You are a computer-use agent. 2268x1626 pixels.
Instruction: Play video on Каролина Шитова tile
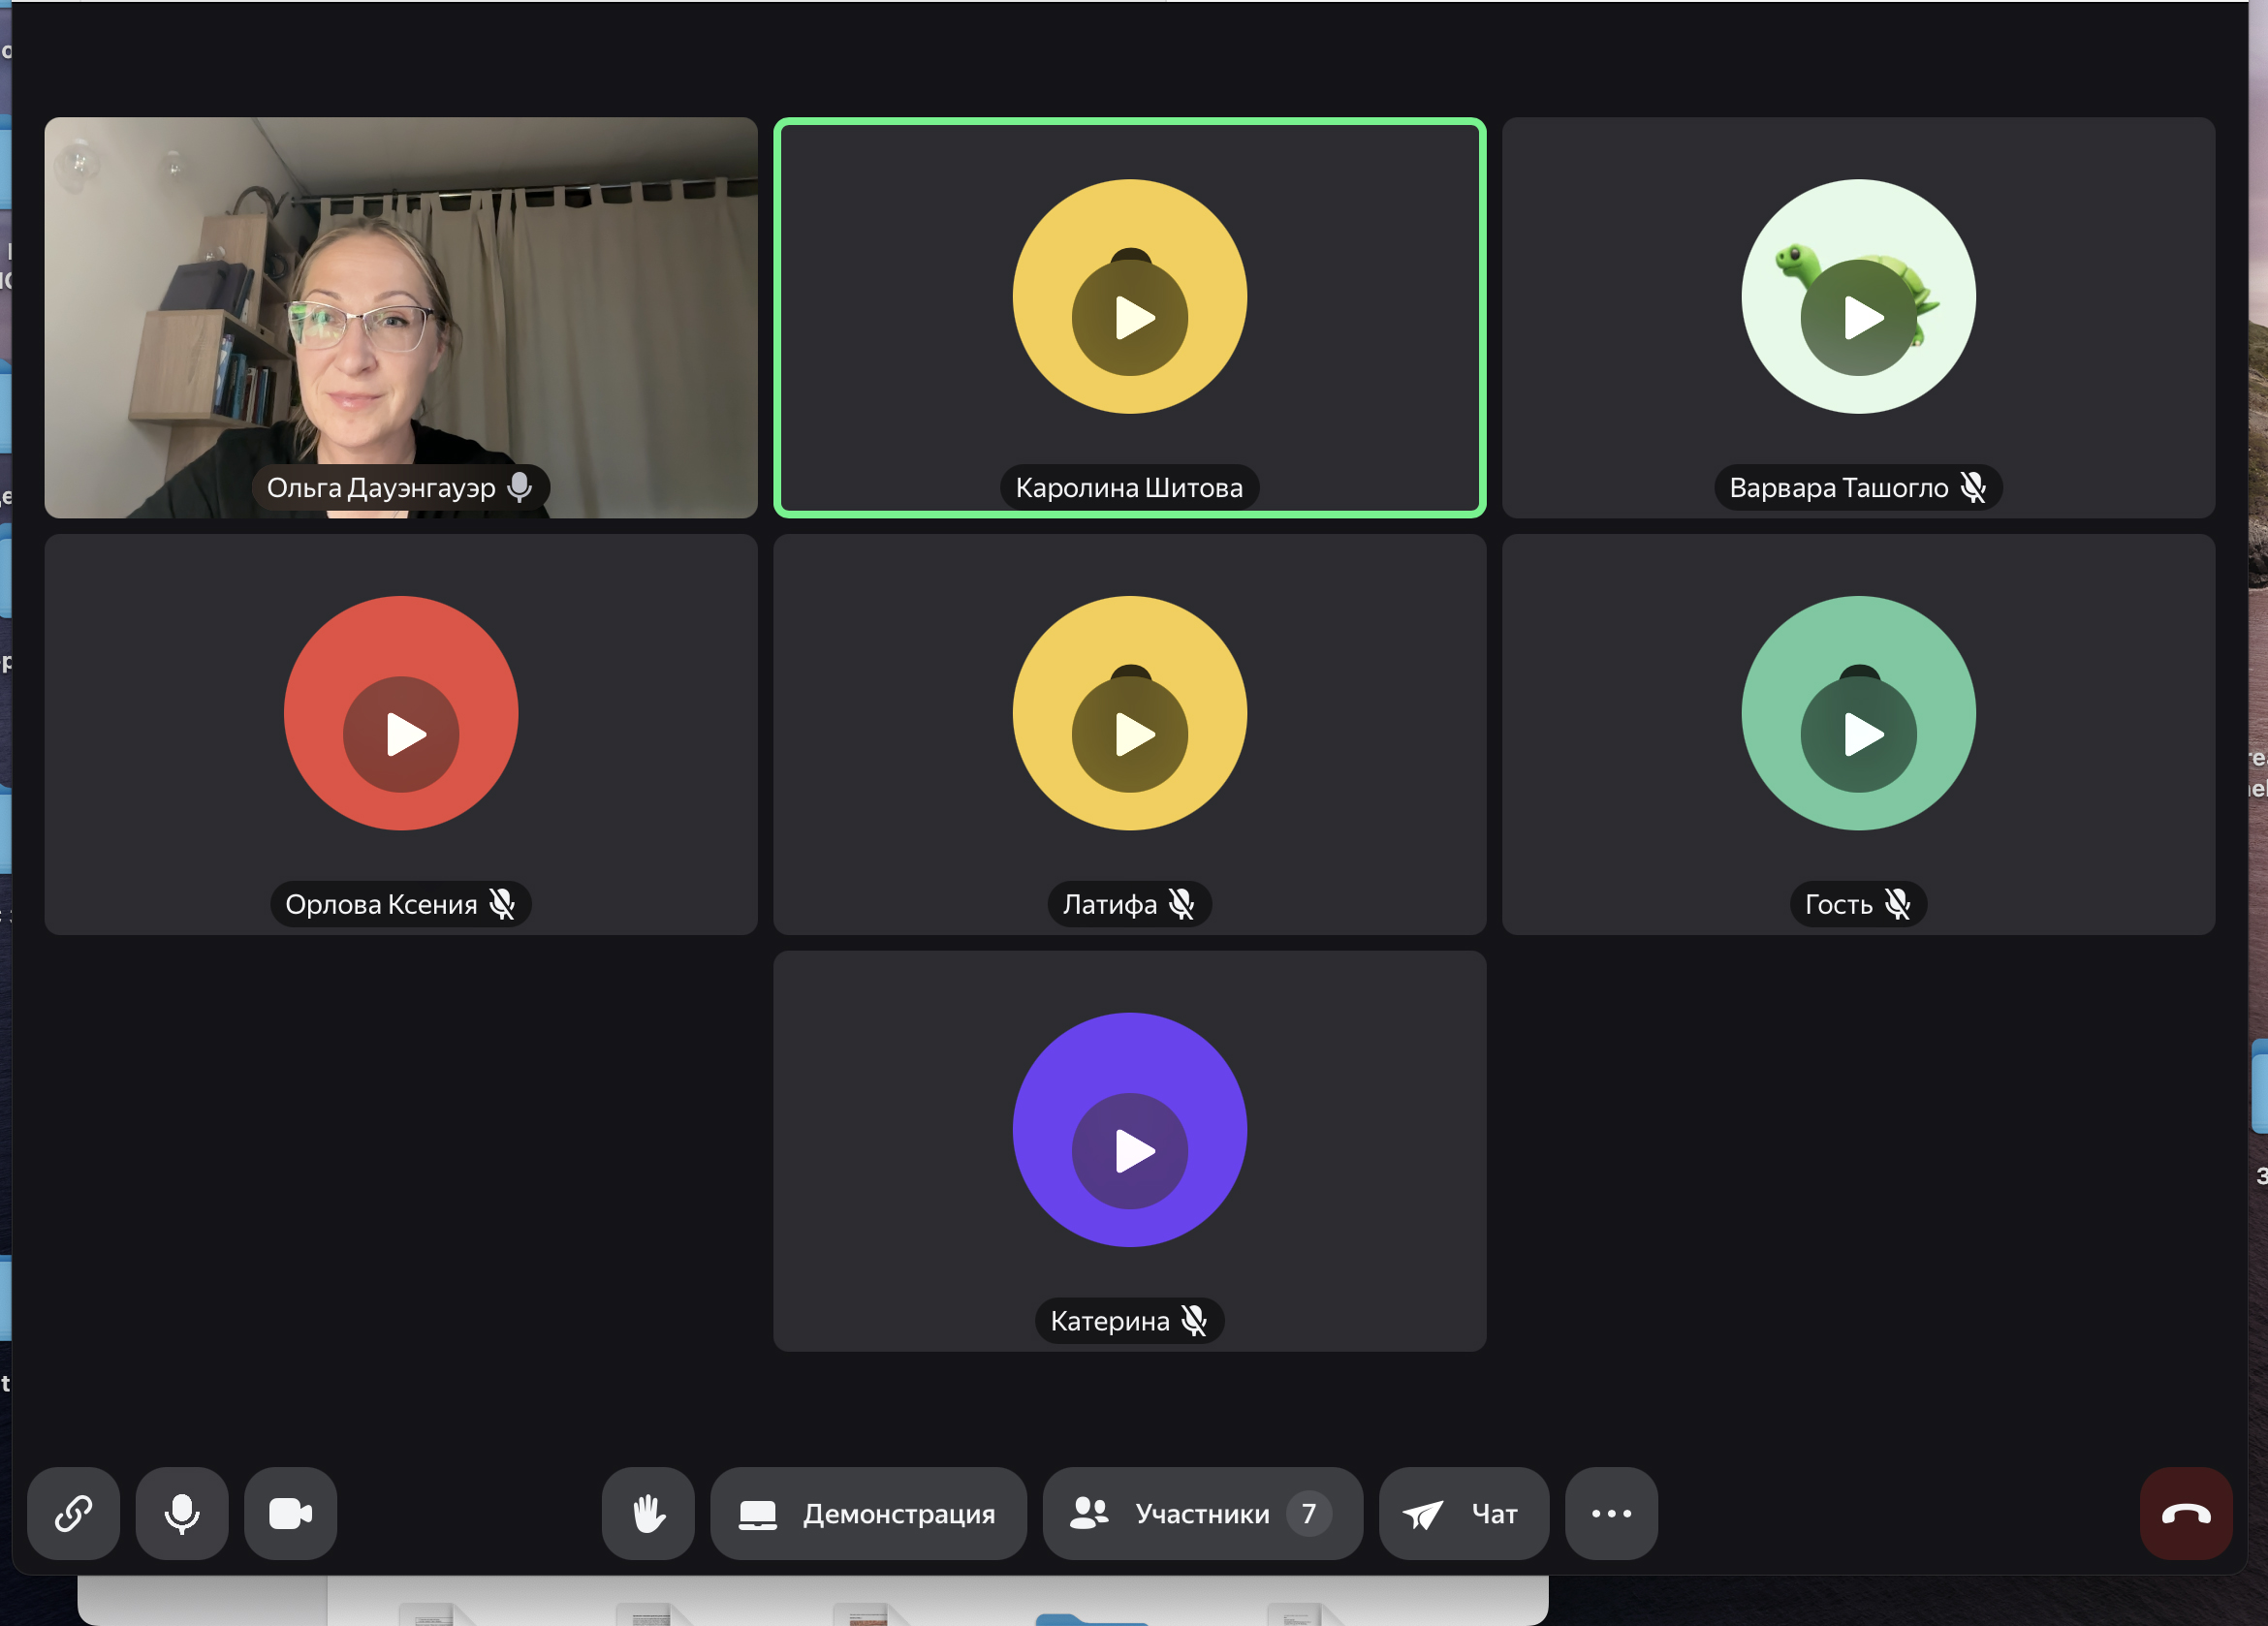click(x=1130, y=318)
